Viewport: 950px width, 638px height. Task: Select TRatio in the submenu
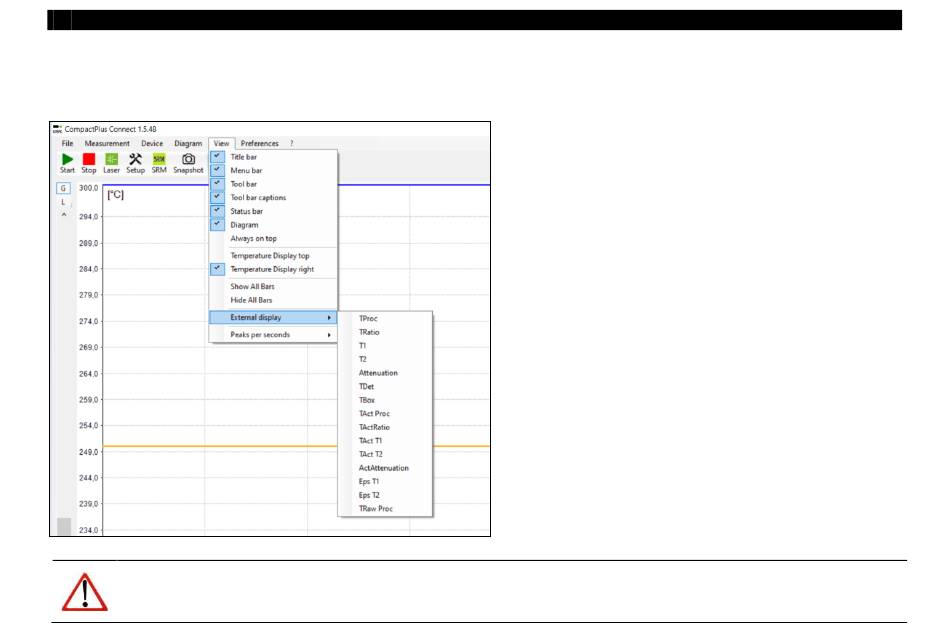[385, 332]
